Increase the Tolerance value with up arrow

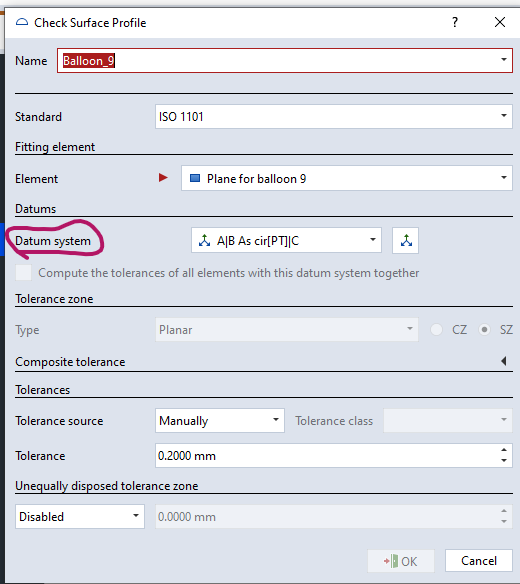coord(504,450)
